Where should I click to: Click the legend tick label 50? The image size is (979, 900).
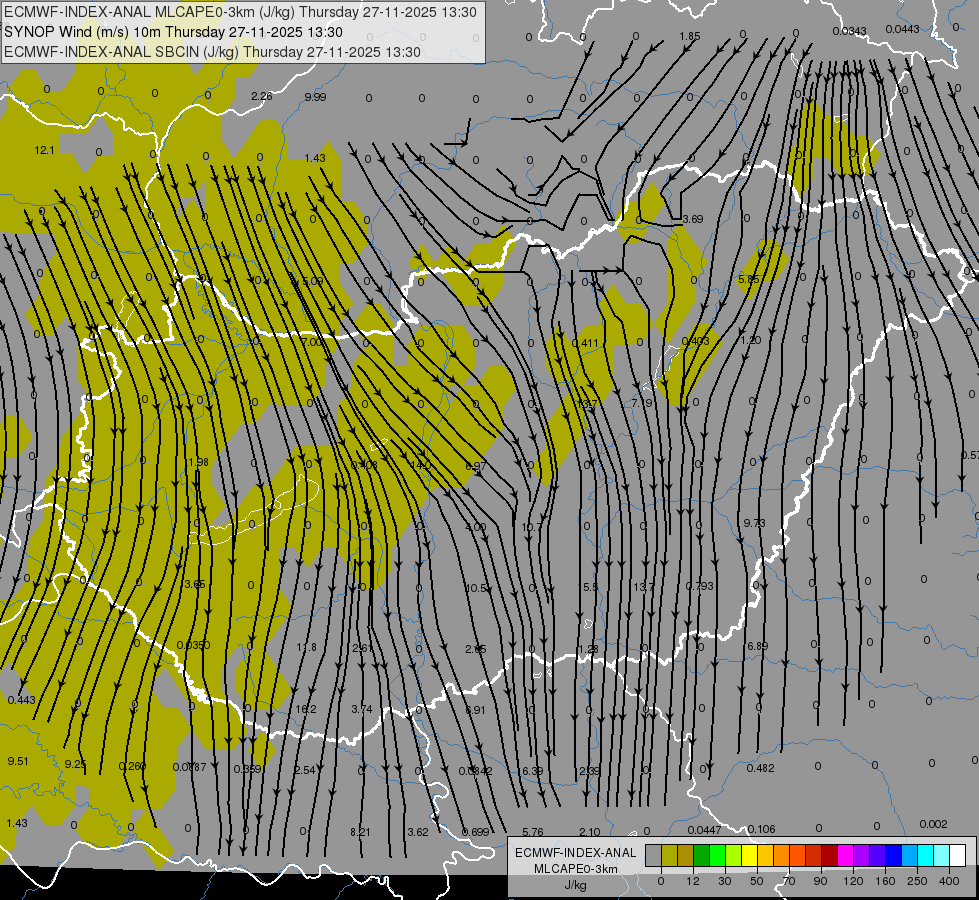756,881
